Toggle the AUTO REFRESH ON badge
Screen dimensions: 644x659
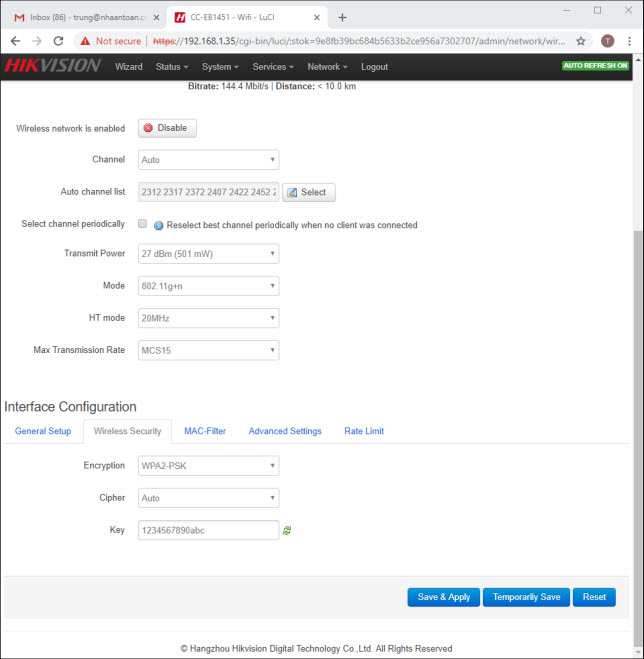click(x=595, y=66)
